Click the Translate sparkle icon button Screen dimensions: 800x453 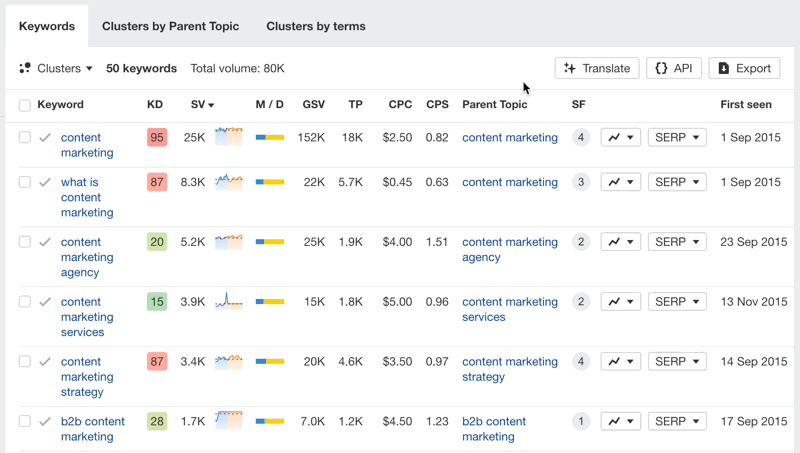pyautogui.click(x=597, y=68)
